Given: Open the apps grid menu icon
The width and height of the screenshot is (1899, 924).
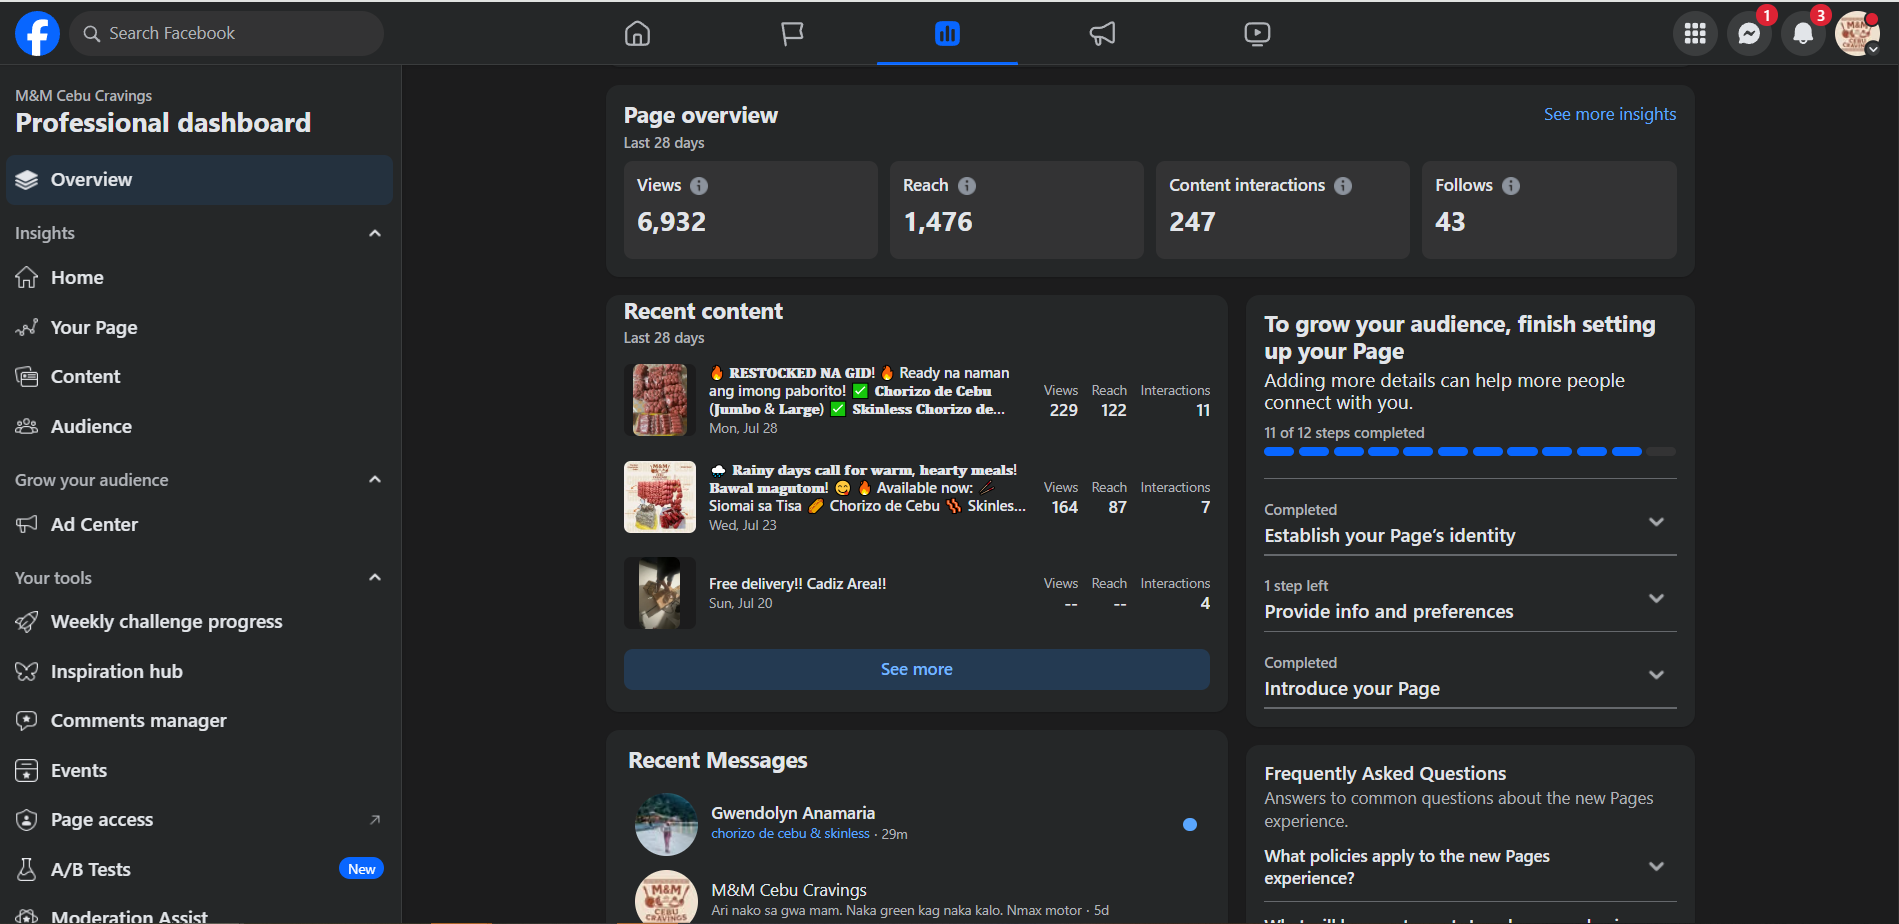Looking at the screenshot, I should [x=1695, y=34].
